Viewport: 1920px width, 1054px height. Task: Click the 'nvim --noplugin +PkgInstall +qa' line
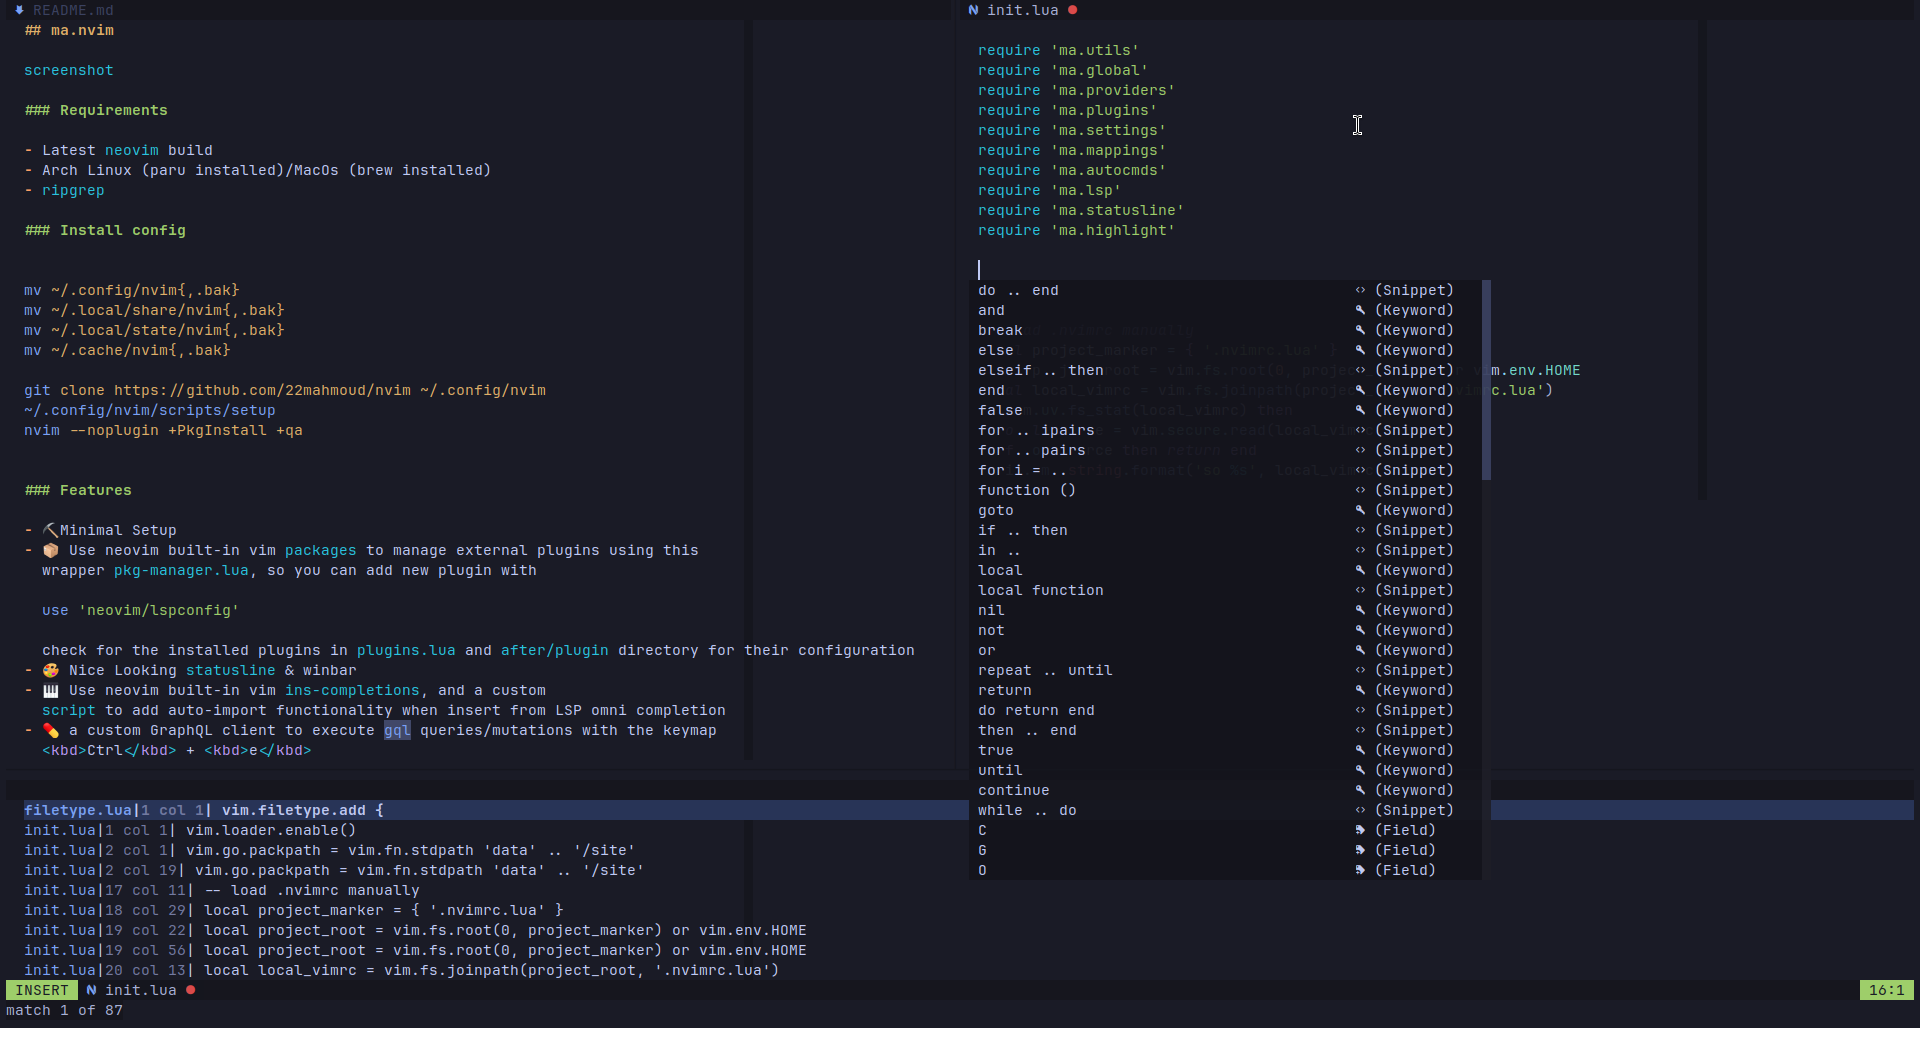[163, 430]
